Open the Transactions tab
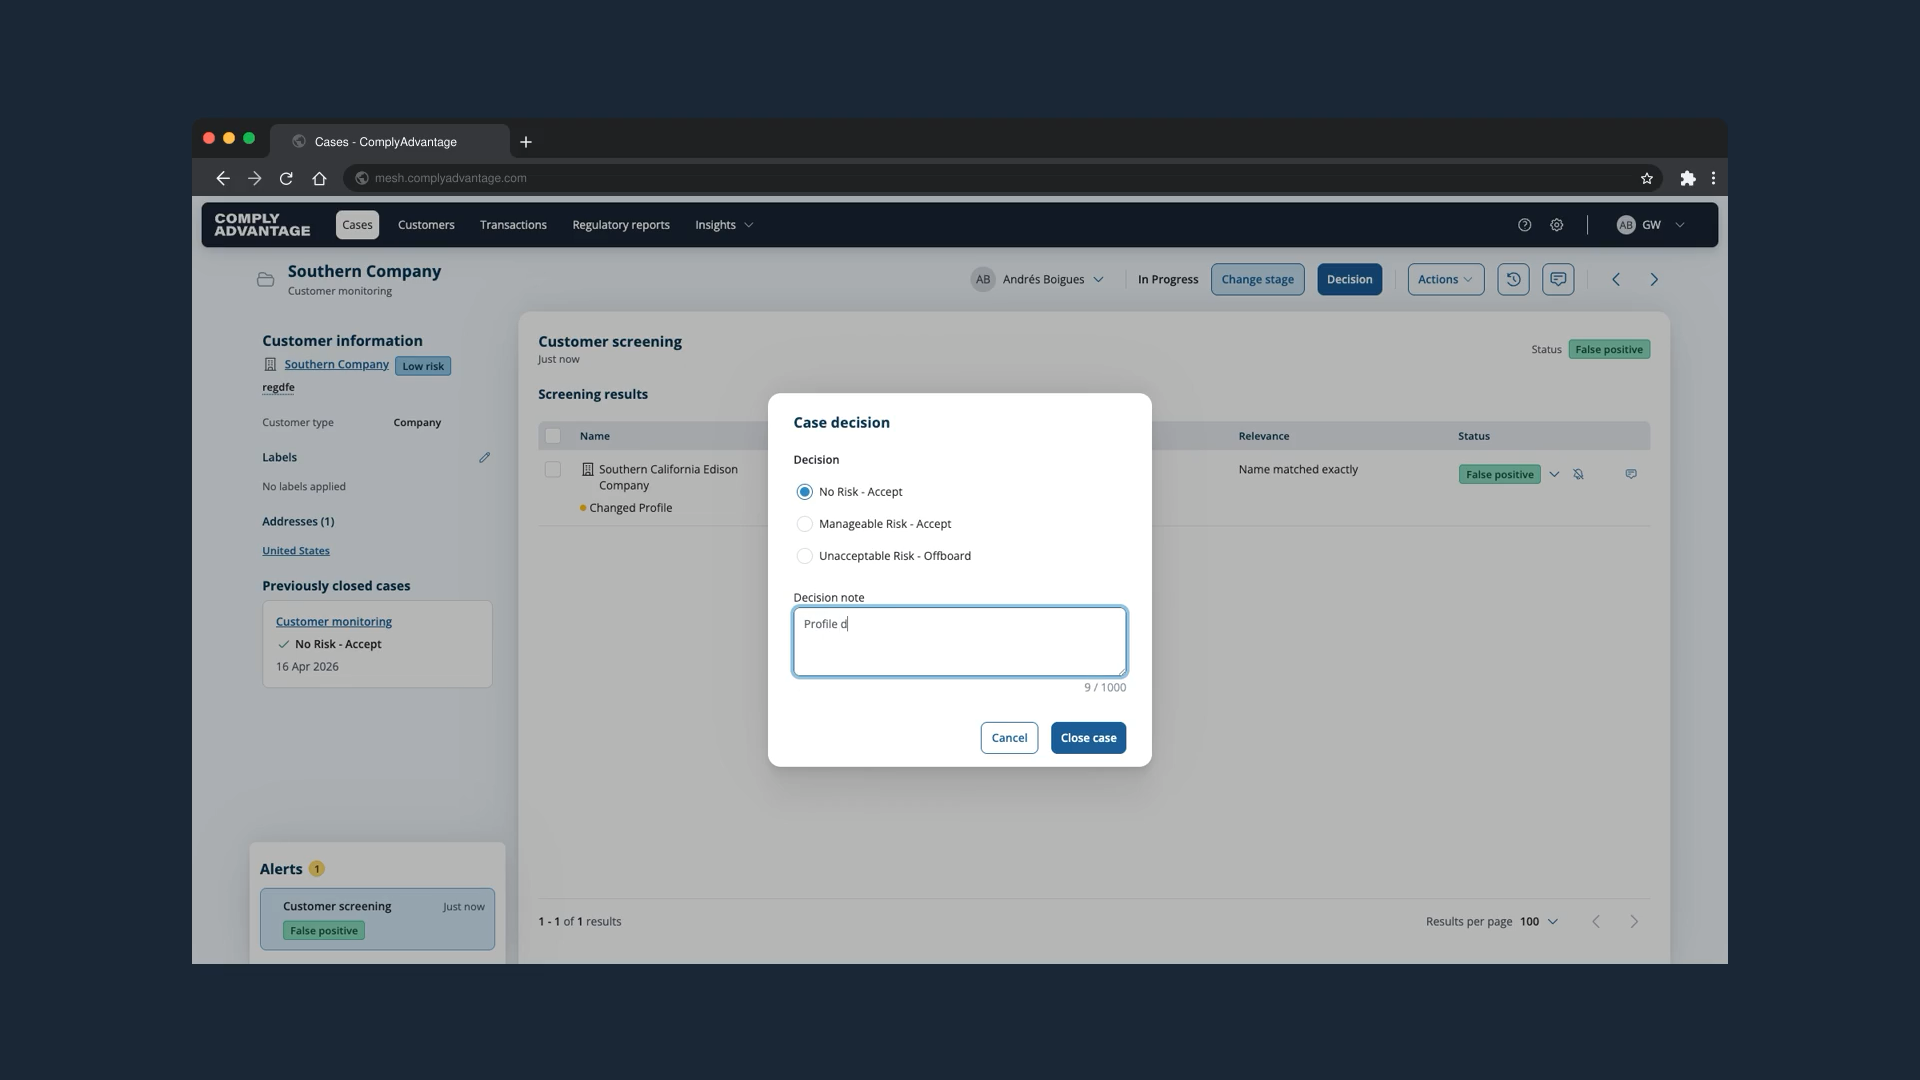 (x=513, y=225)
